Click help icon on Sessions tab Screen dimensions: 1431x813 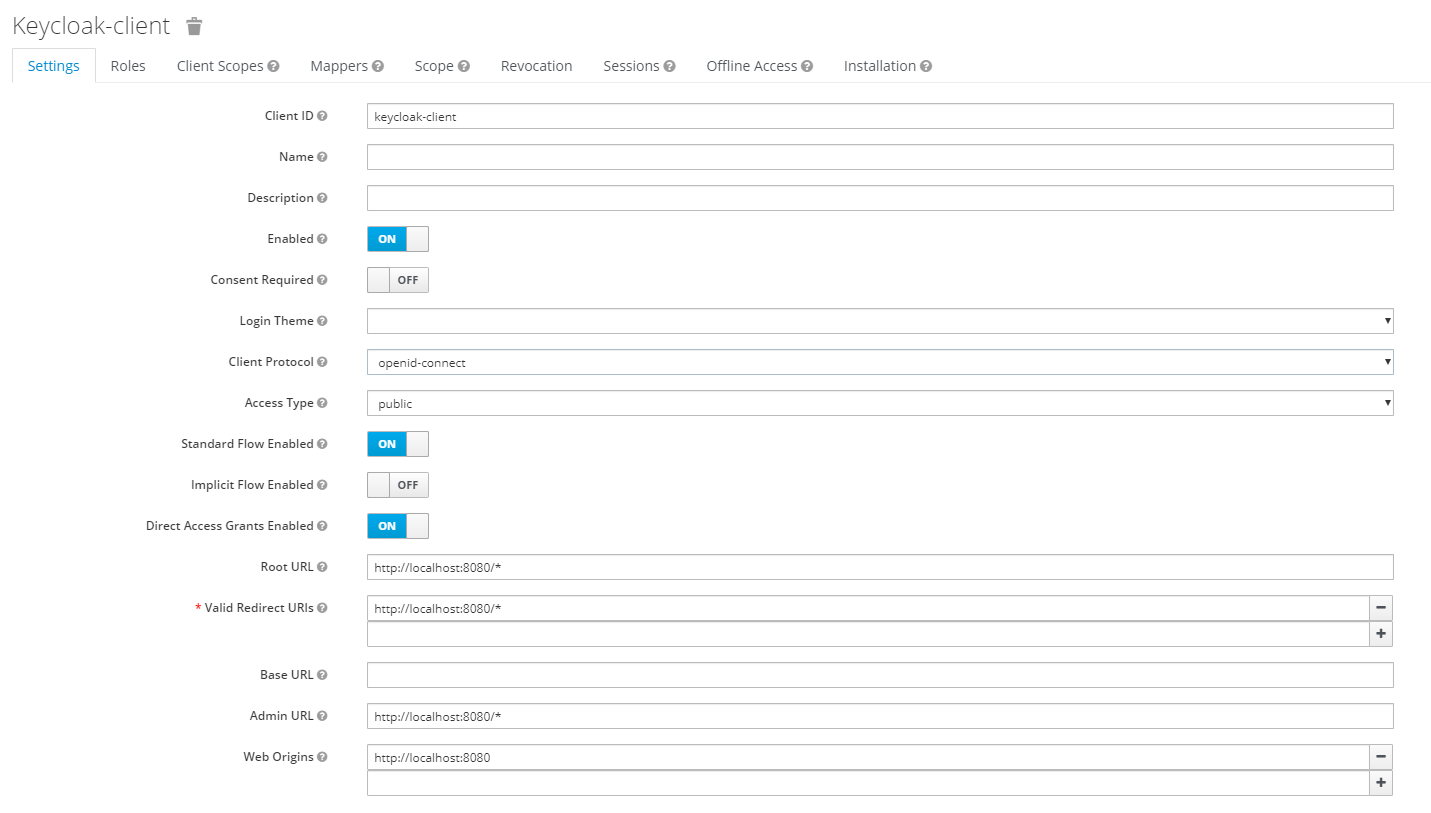(x=670, y=66)
